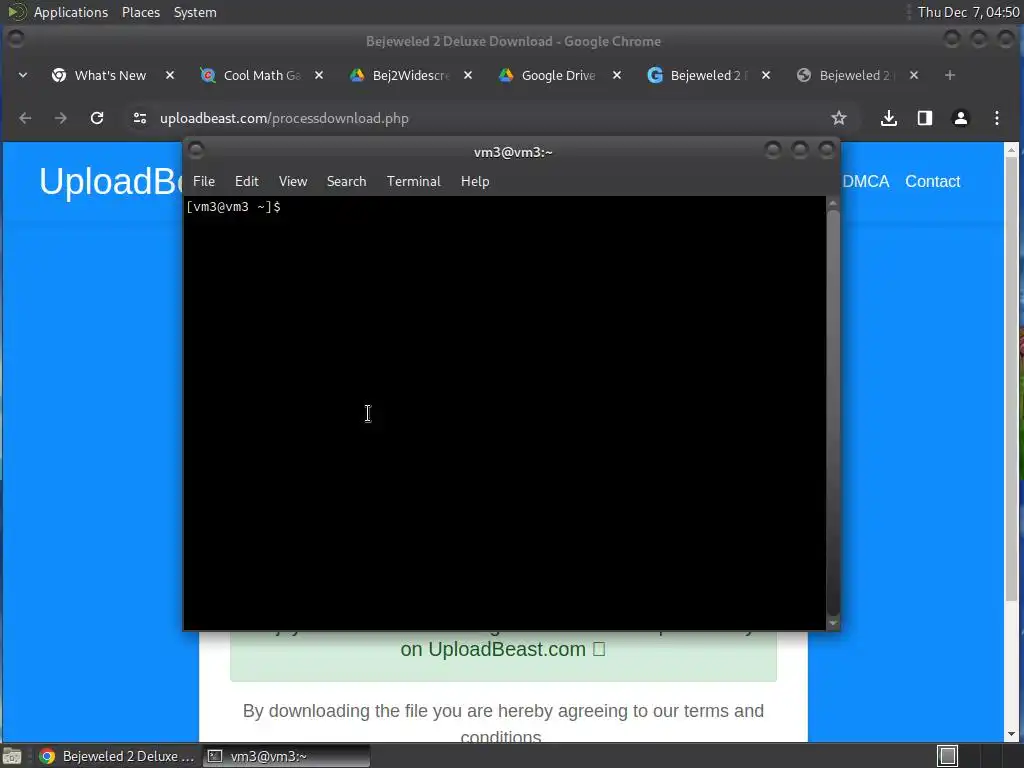Switch to Cool Math Games tab
Viewport: 1024px width, 768px height.
259,75
